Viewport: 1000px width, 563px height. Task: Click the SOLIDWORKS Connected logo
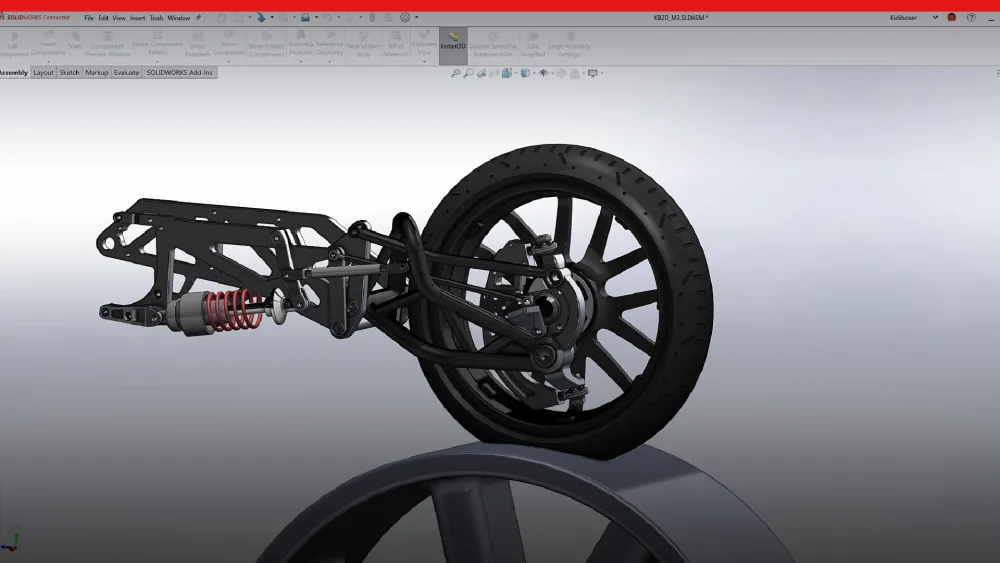[35, 17]
